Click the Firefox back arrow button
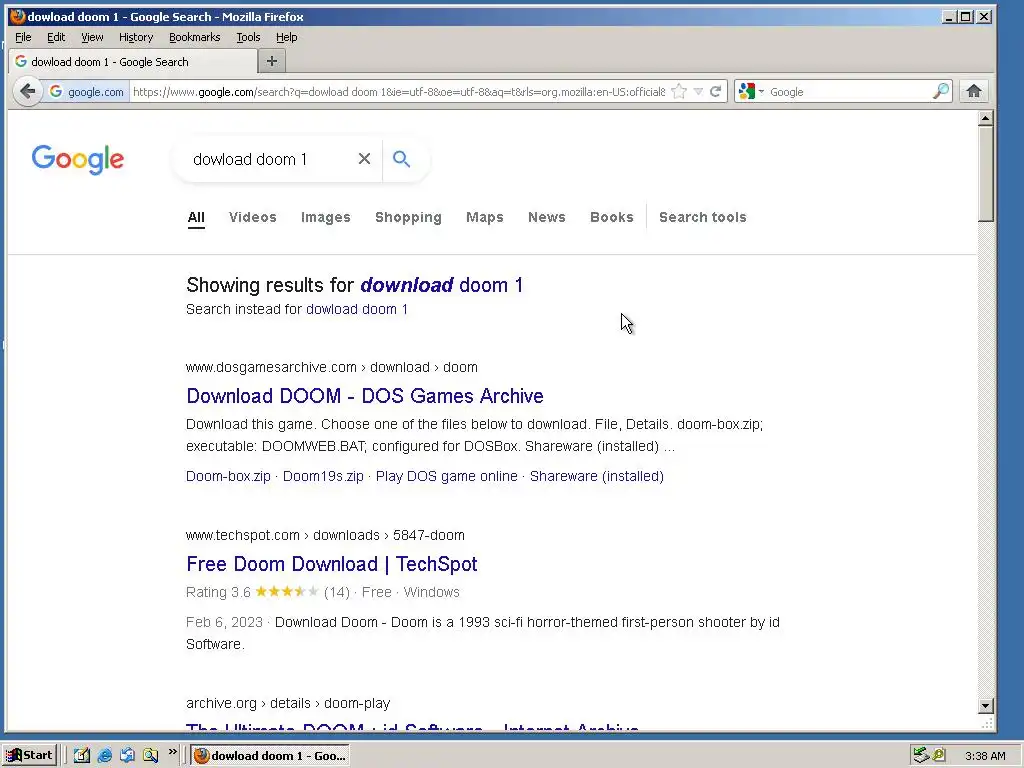Viewport: 1024px width, 768px height. (x=27, y=91)
